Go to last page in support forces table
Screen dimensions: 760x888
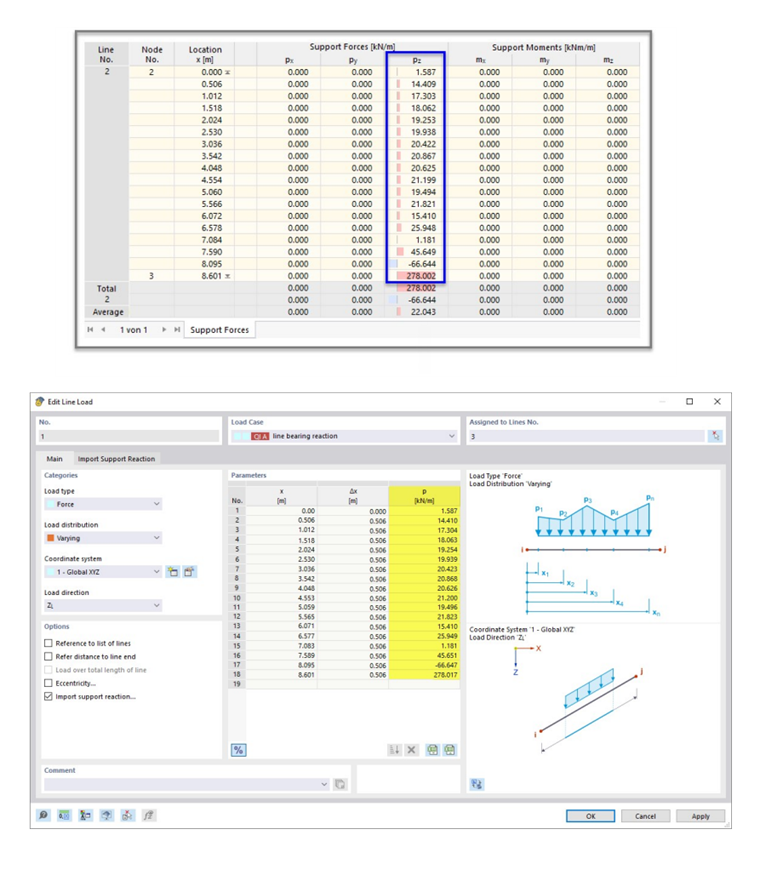coord(177,330)
